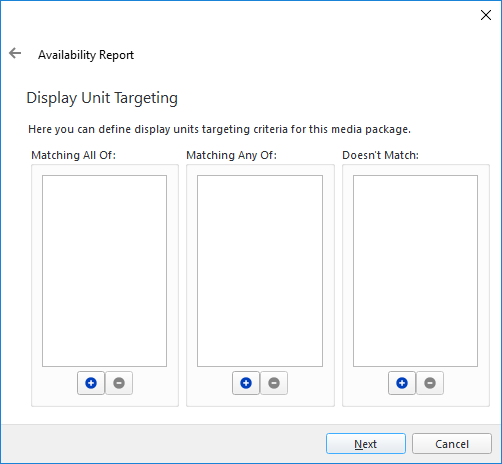The image size is (502, 464).
Task: Click the Matching Any Of label
Action: [232, 155]
